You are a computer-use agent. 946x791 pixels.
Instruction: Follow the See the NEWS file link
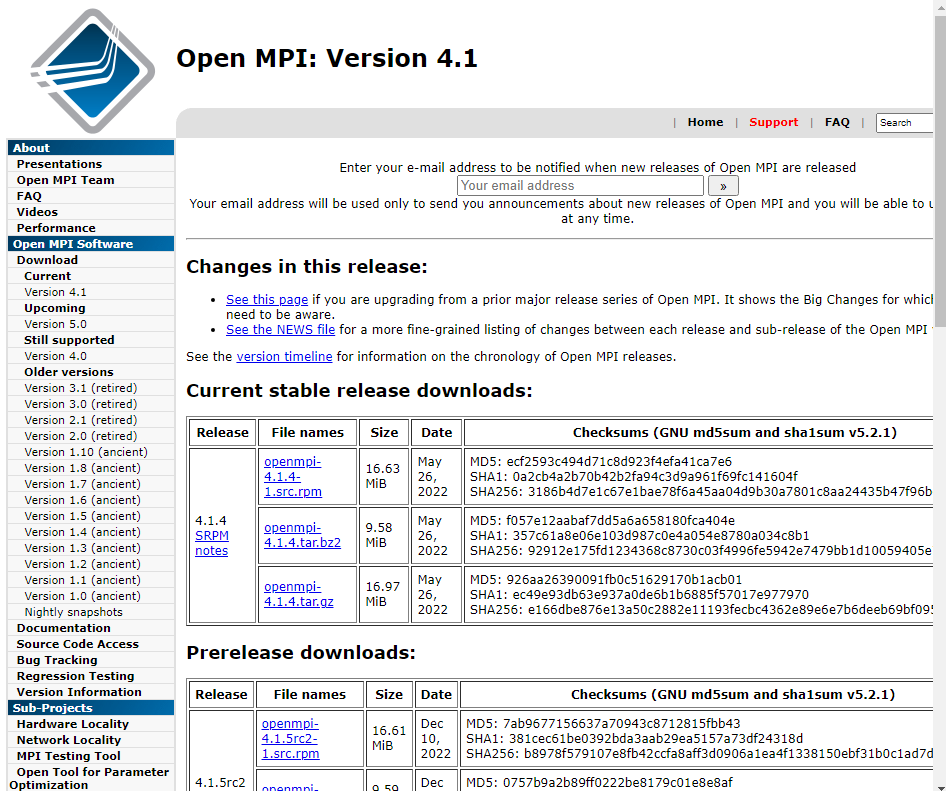pyautogui.click(x=281, y=329)
